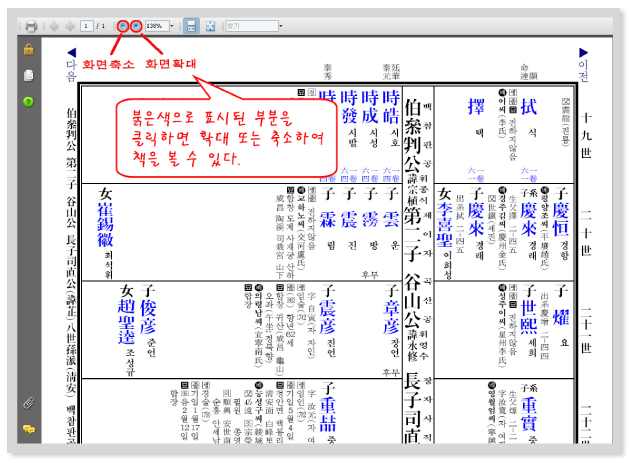
Task: Go to 이전 page with right triangle
Action: click(x=584, y=53)
